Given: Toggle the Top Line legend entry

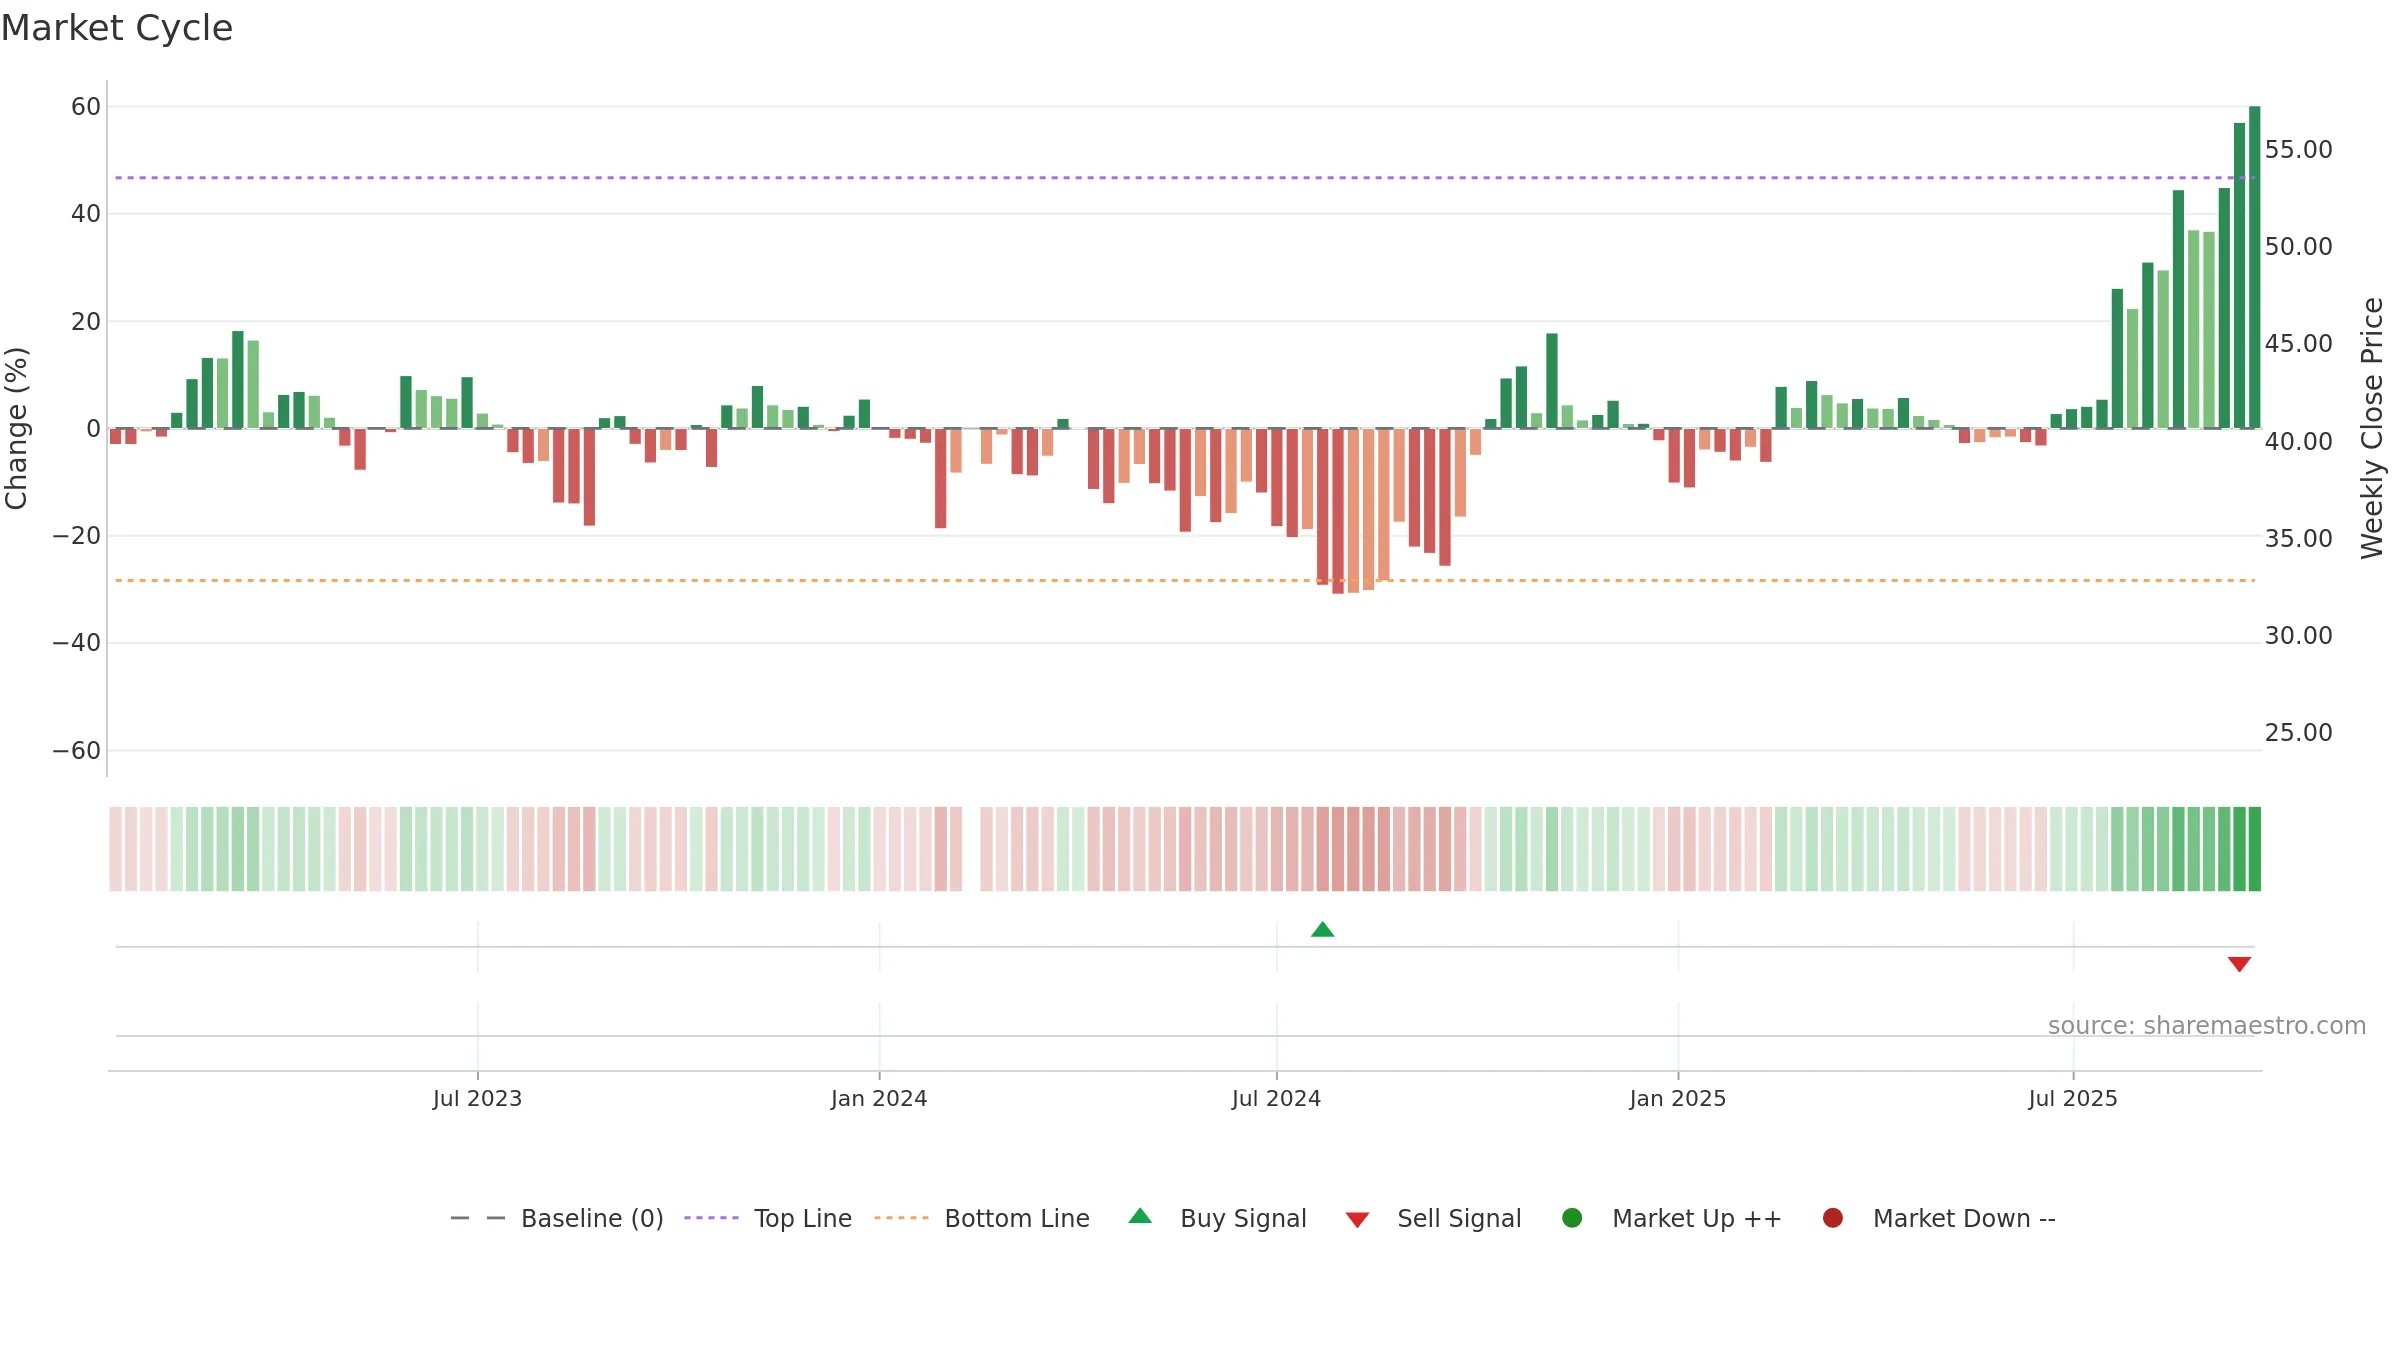Looking at the screenshot, I should [768, 1218].
